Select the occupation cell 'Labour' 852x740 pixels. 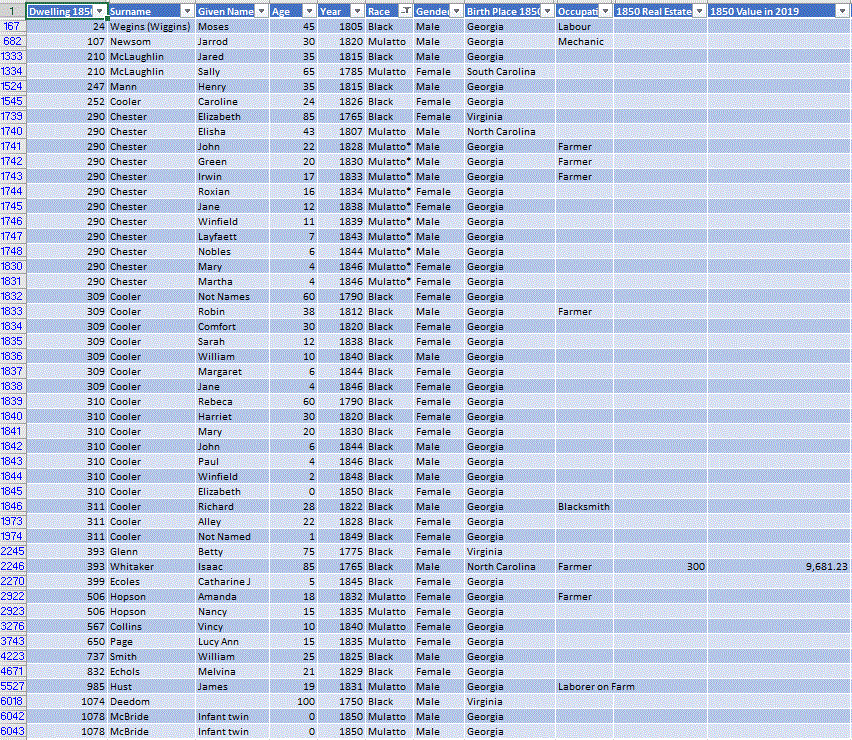[584, 27]
